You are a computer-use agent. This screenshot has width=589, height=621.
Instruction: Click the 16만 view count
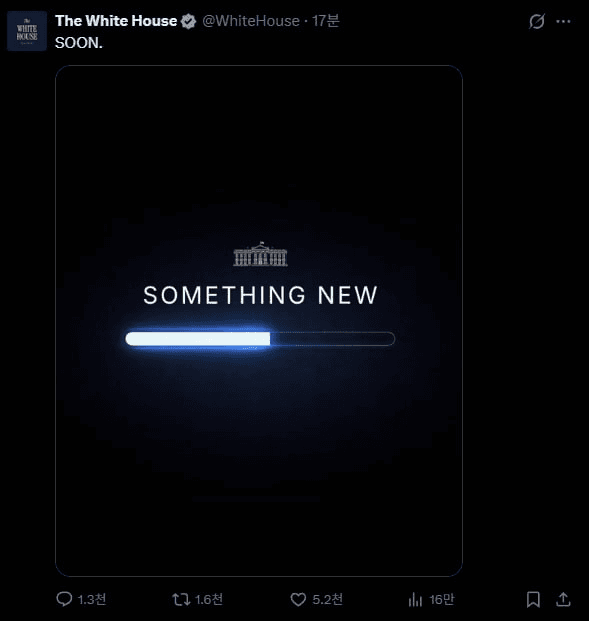[442, 600]
